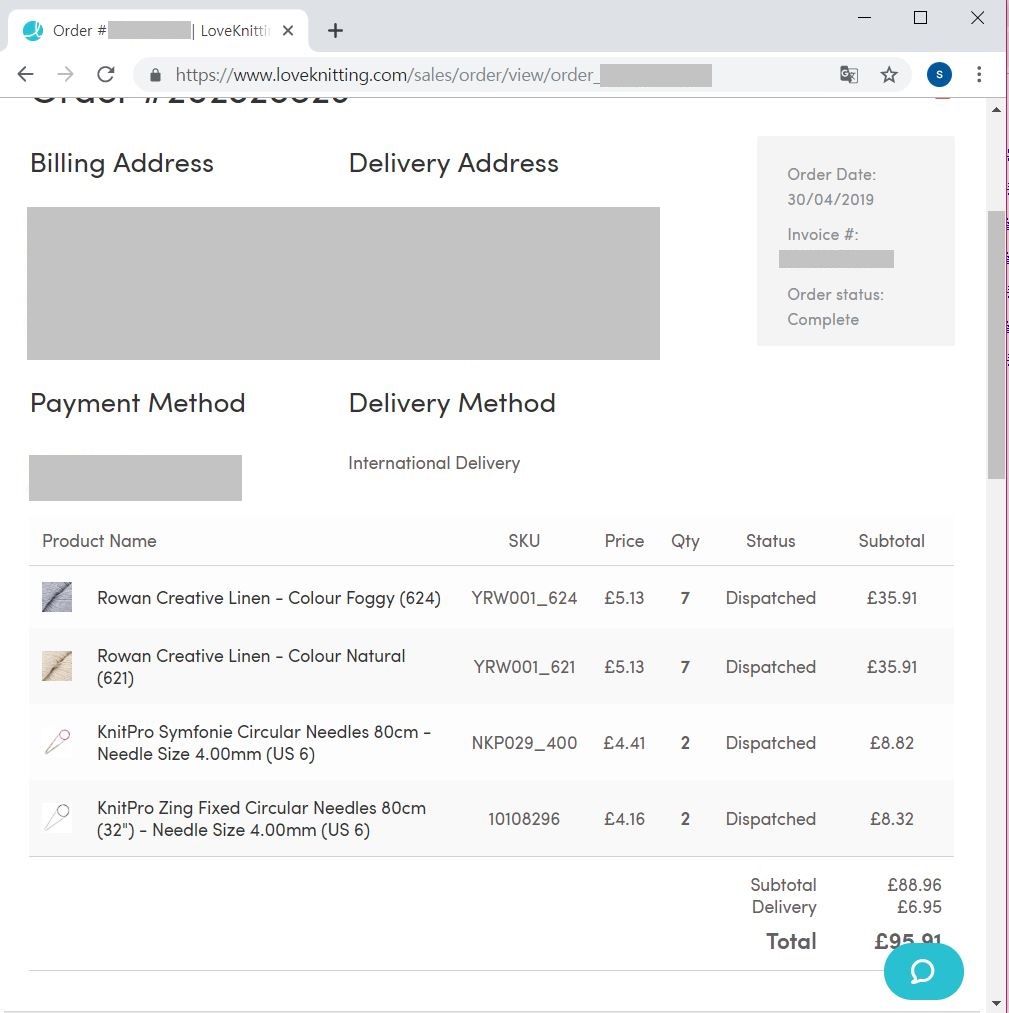Click the Rowan Creative Linen Foggy thumbnail
This screenshot has width=1009, height=1013.
click(57, 597)
